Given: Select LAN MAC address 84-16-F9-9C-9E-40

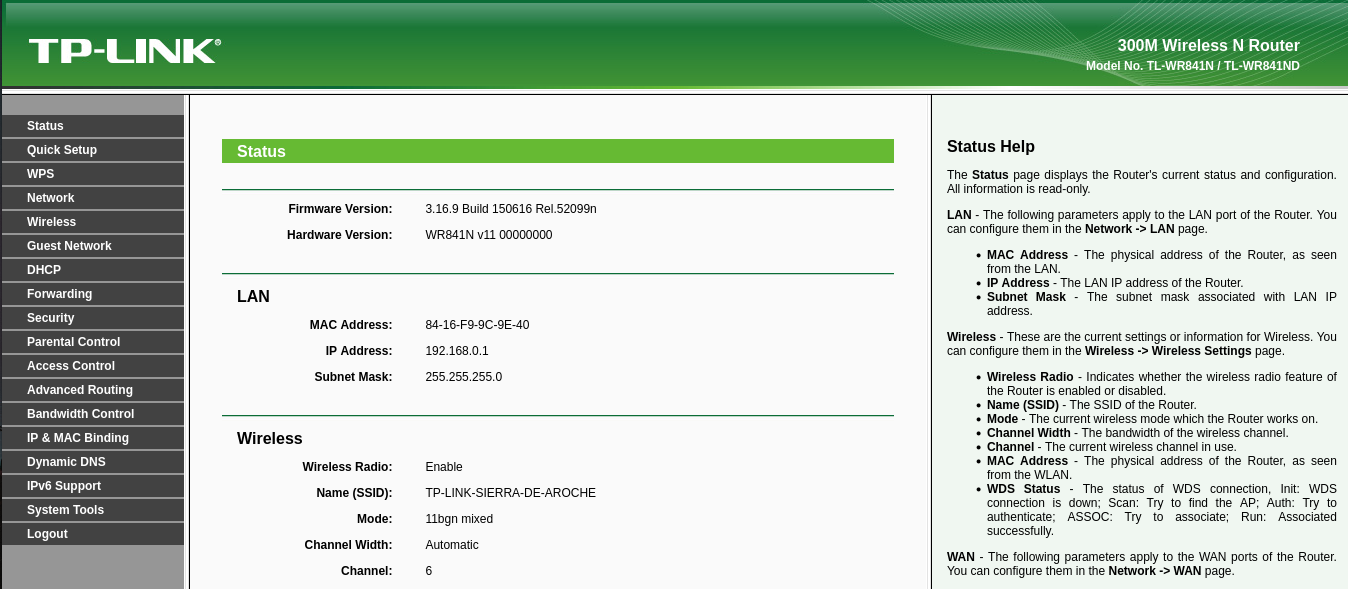Looking at the screenshot, I should 477,325.
